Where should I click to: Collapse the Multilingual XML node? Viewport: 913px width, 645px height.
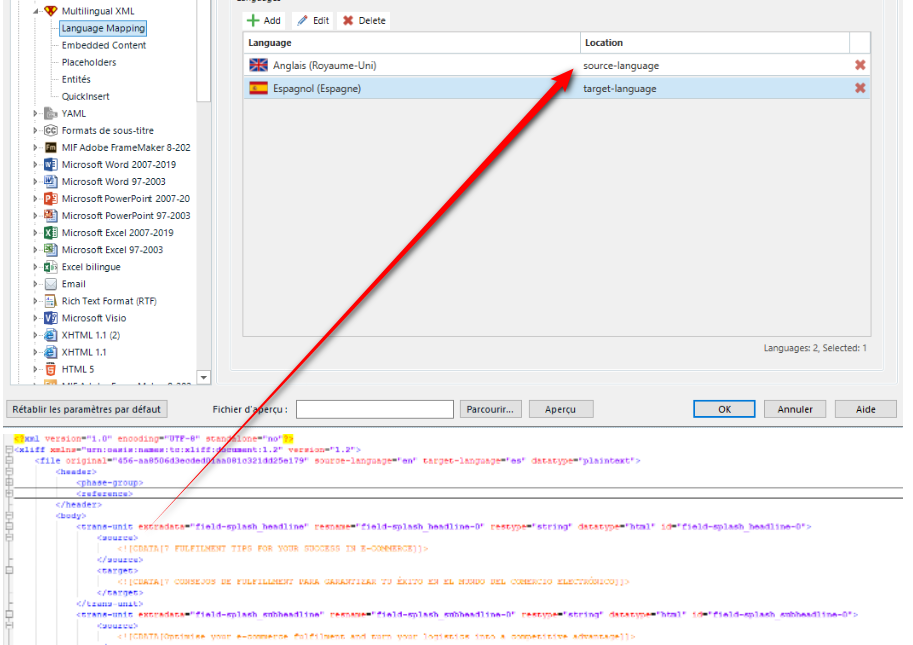pyautogui.click(x=36, y=11)
